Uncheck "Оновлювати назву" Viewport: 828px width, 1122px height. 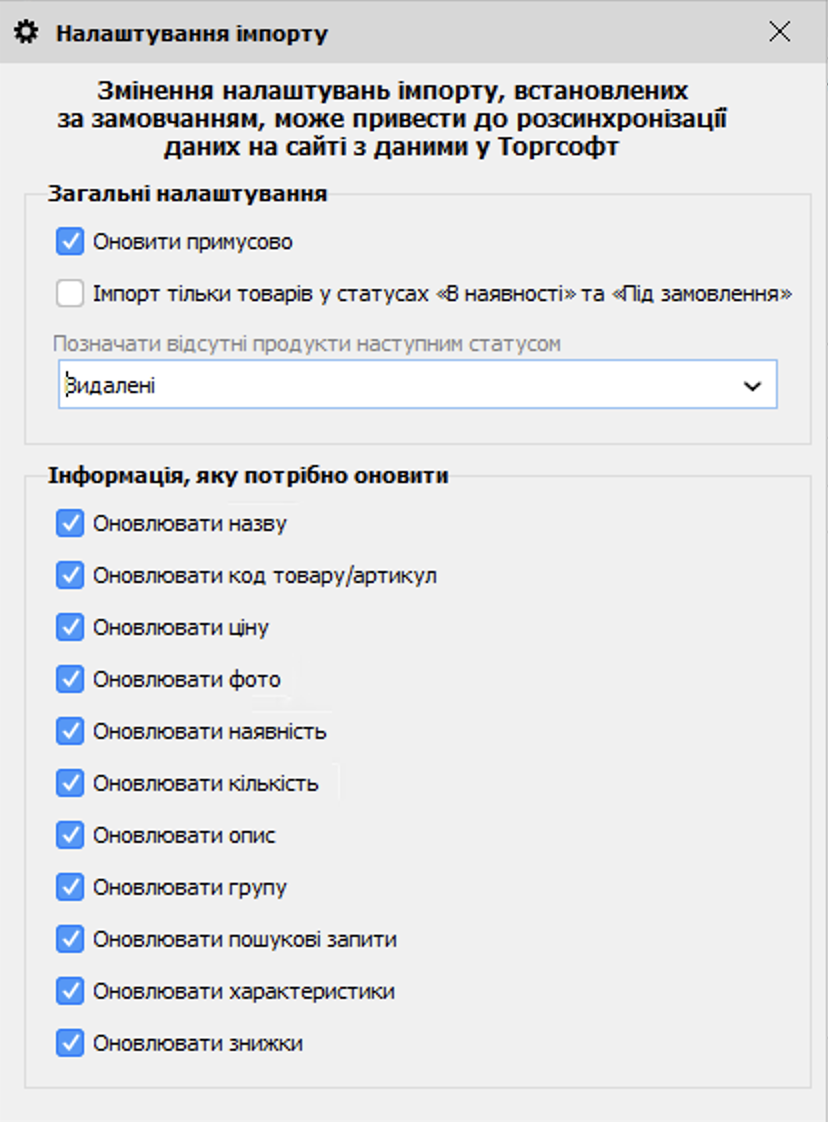[x=69, y=523]
